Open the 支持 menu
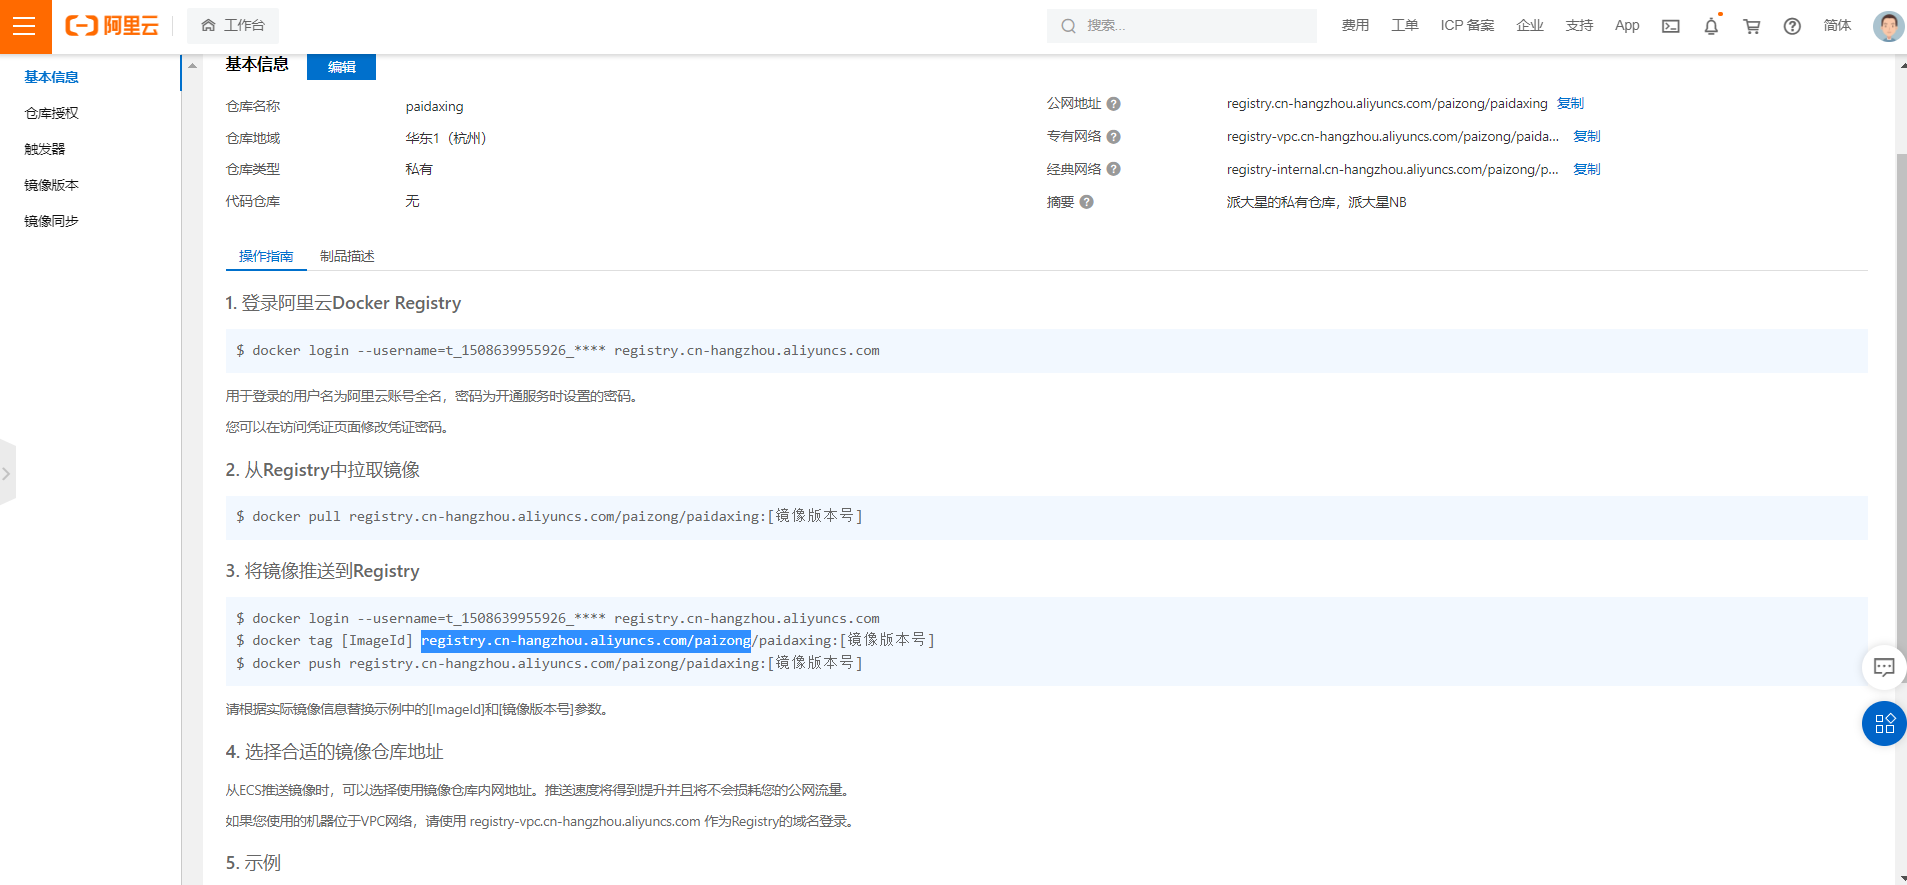This screenshot has height=885, width=1907. tap(1580, 26)
